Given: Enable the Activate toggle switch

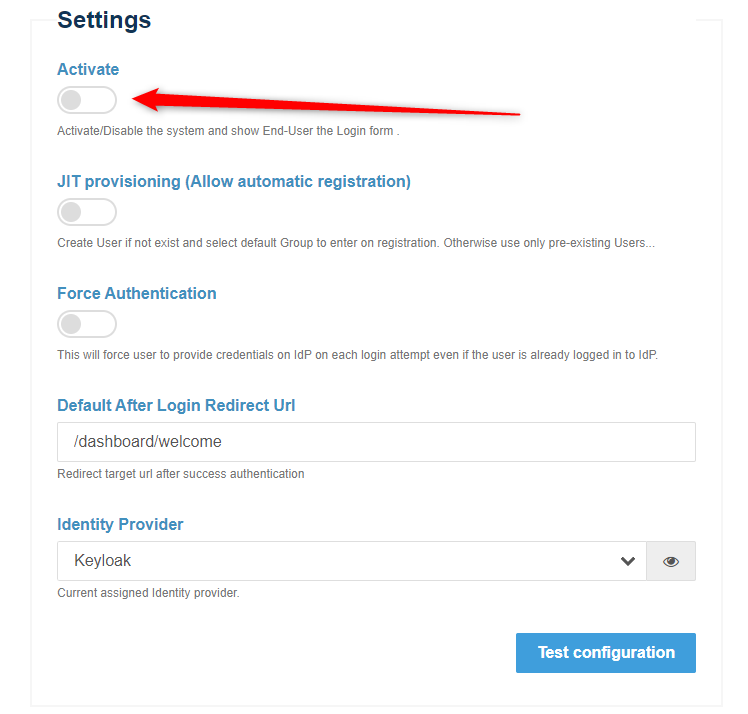Looking at the screenshot, I should coord(86,100).
